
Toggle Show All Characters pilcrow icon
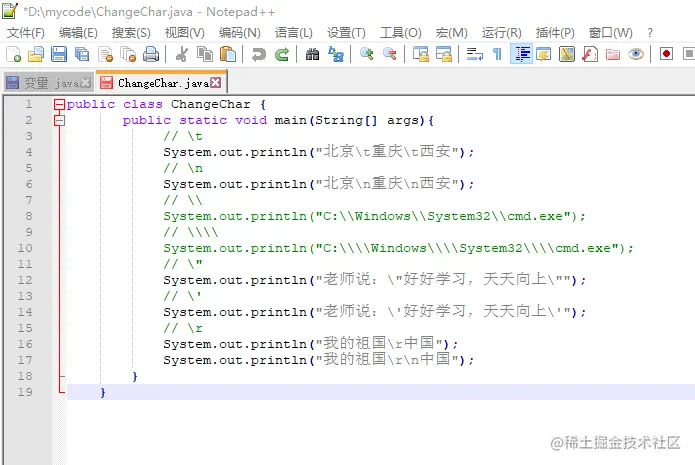497,54
